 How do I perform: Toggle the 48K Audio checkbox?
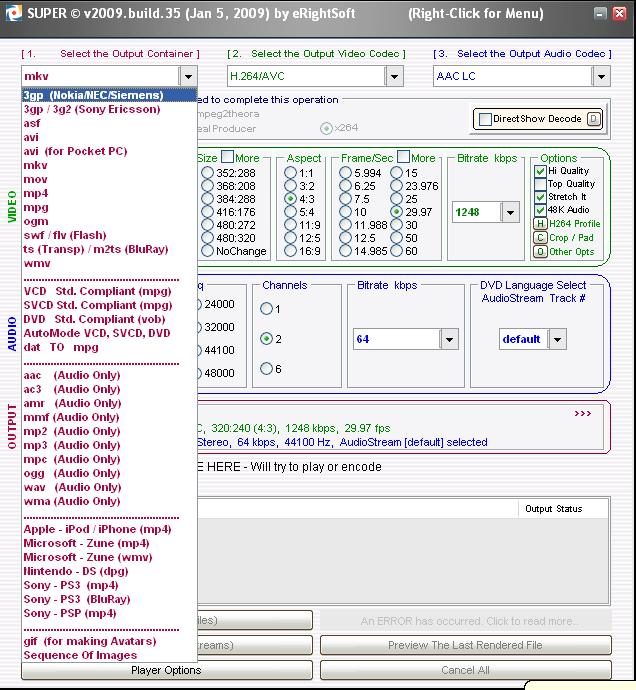[540, 210]
